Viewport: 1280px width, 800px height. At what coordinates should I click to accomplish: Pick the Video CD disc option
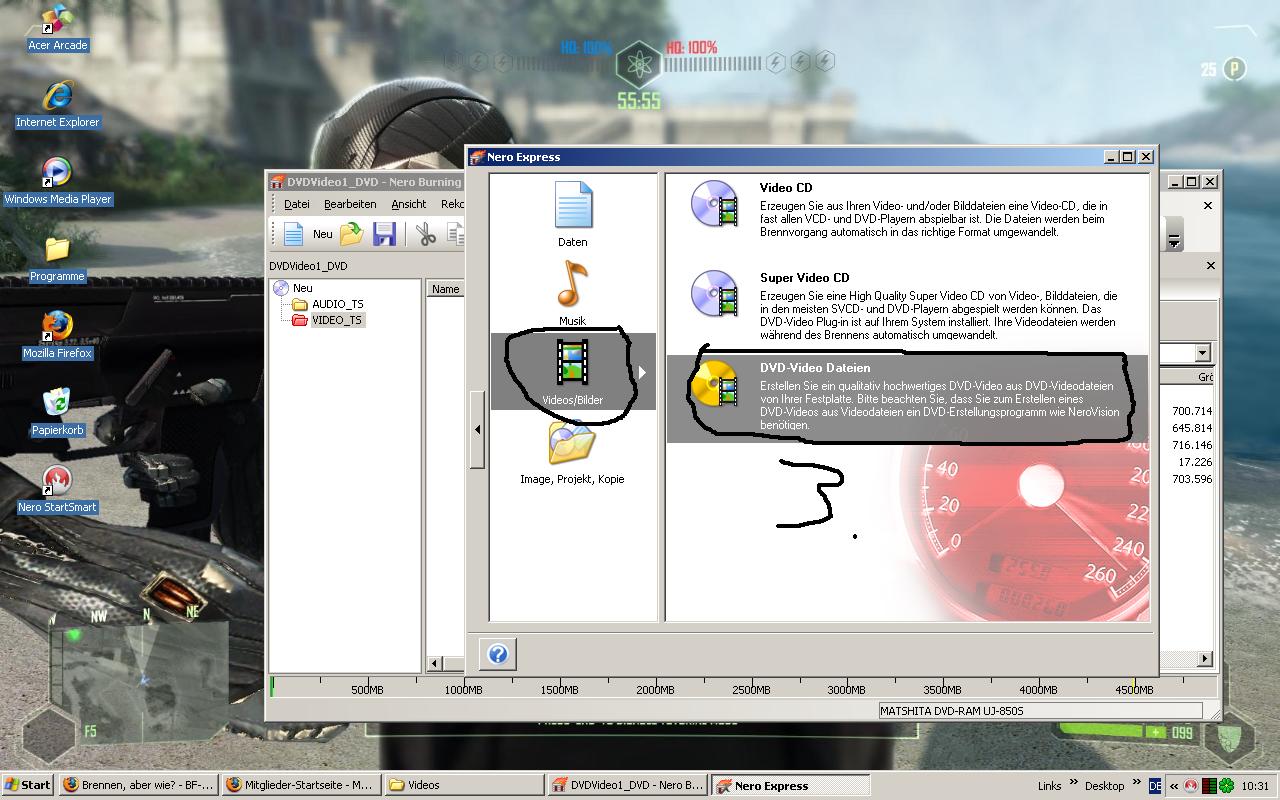click(714, 205)
